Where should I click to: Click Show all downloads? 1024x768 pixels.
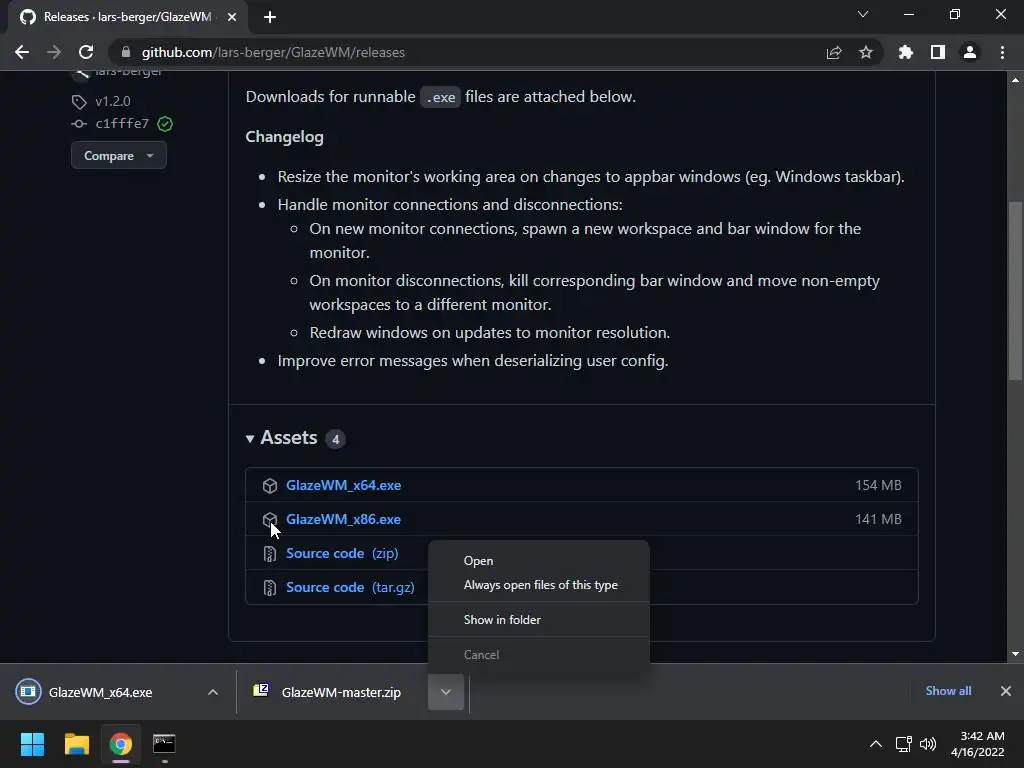tap(948, 691)
